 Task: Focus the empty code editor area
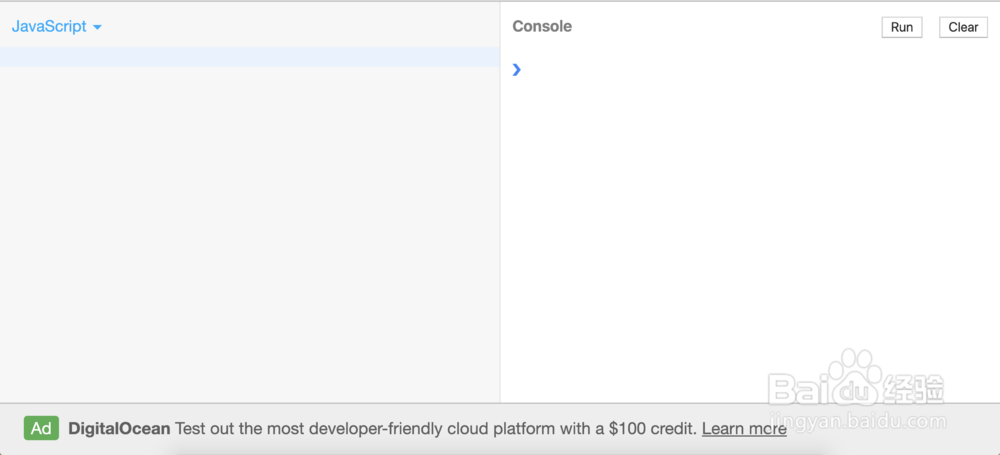[250, 230]
